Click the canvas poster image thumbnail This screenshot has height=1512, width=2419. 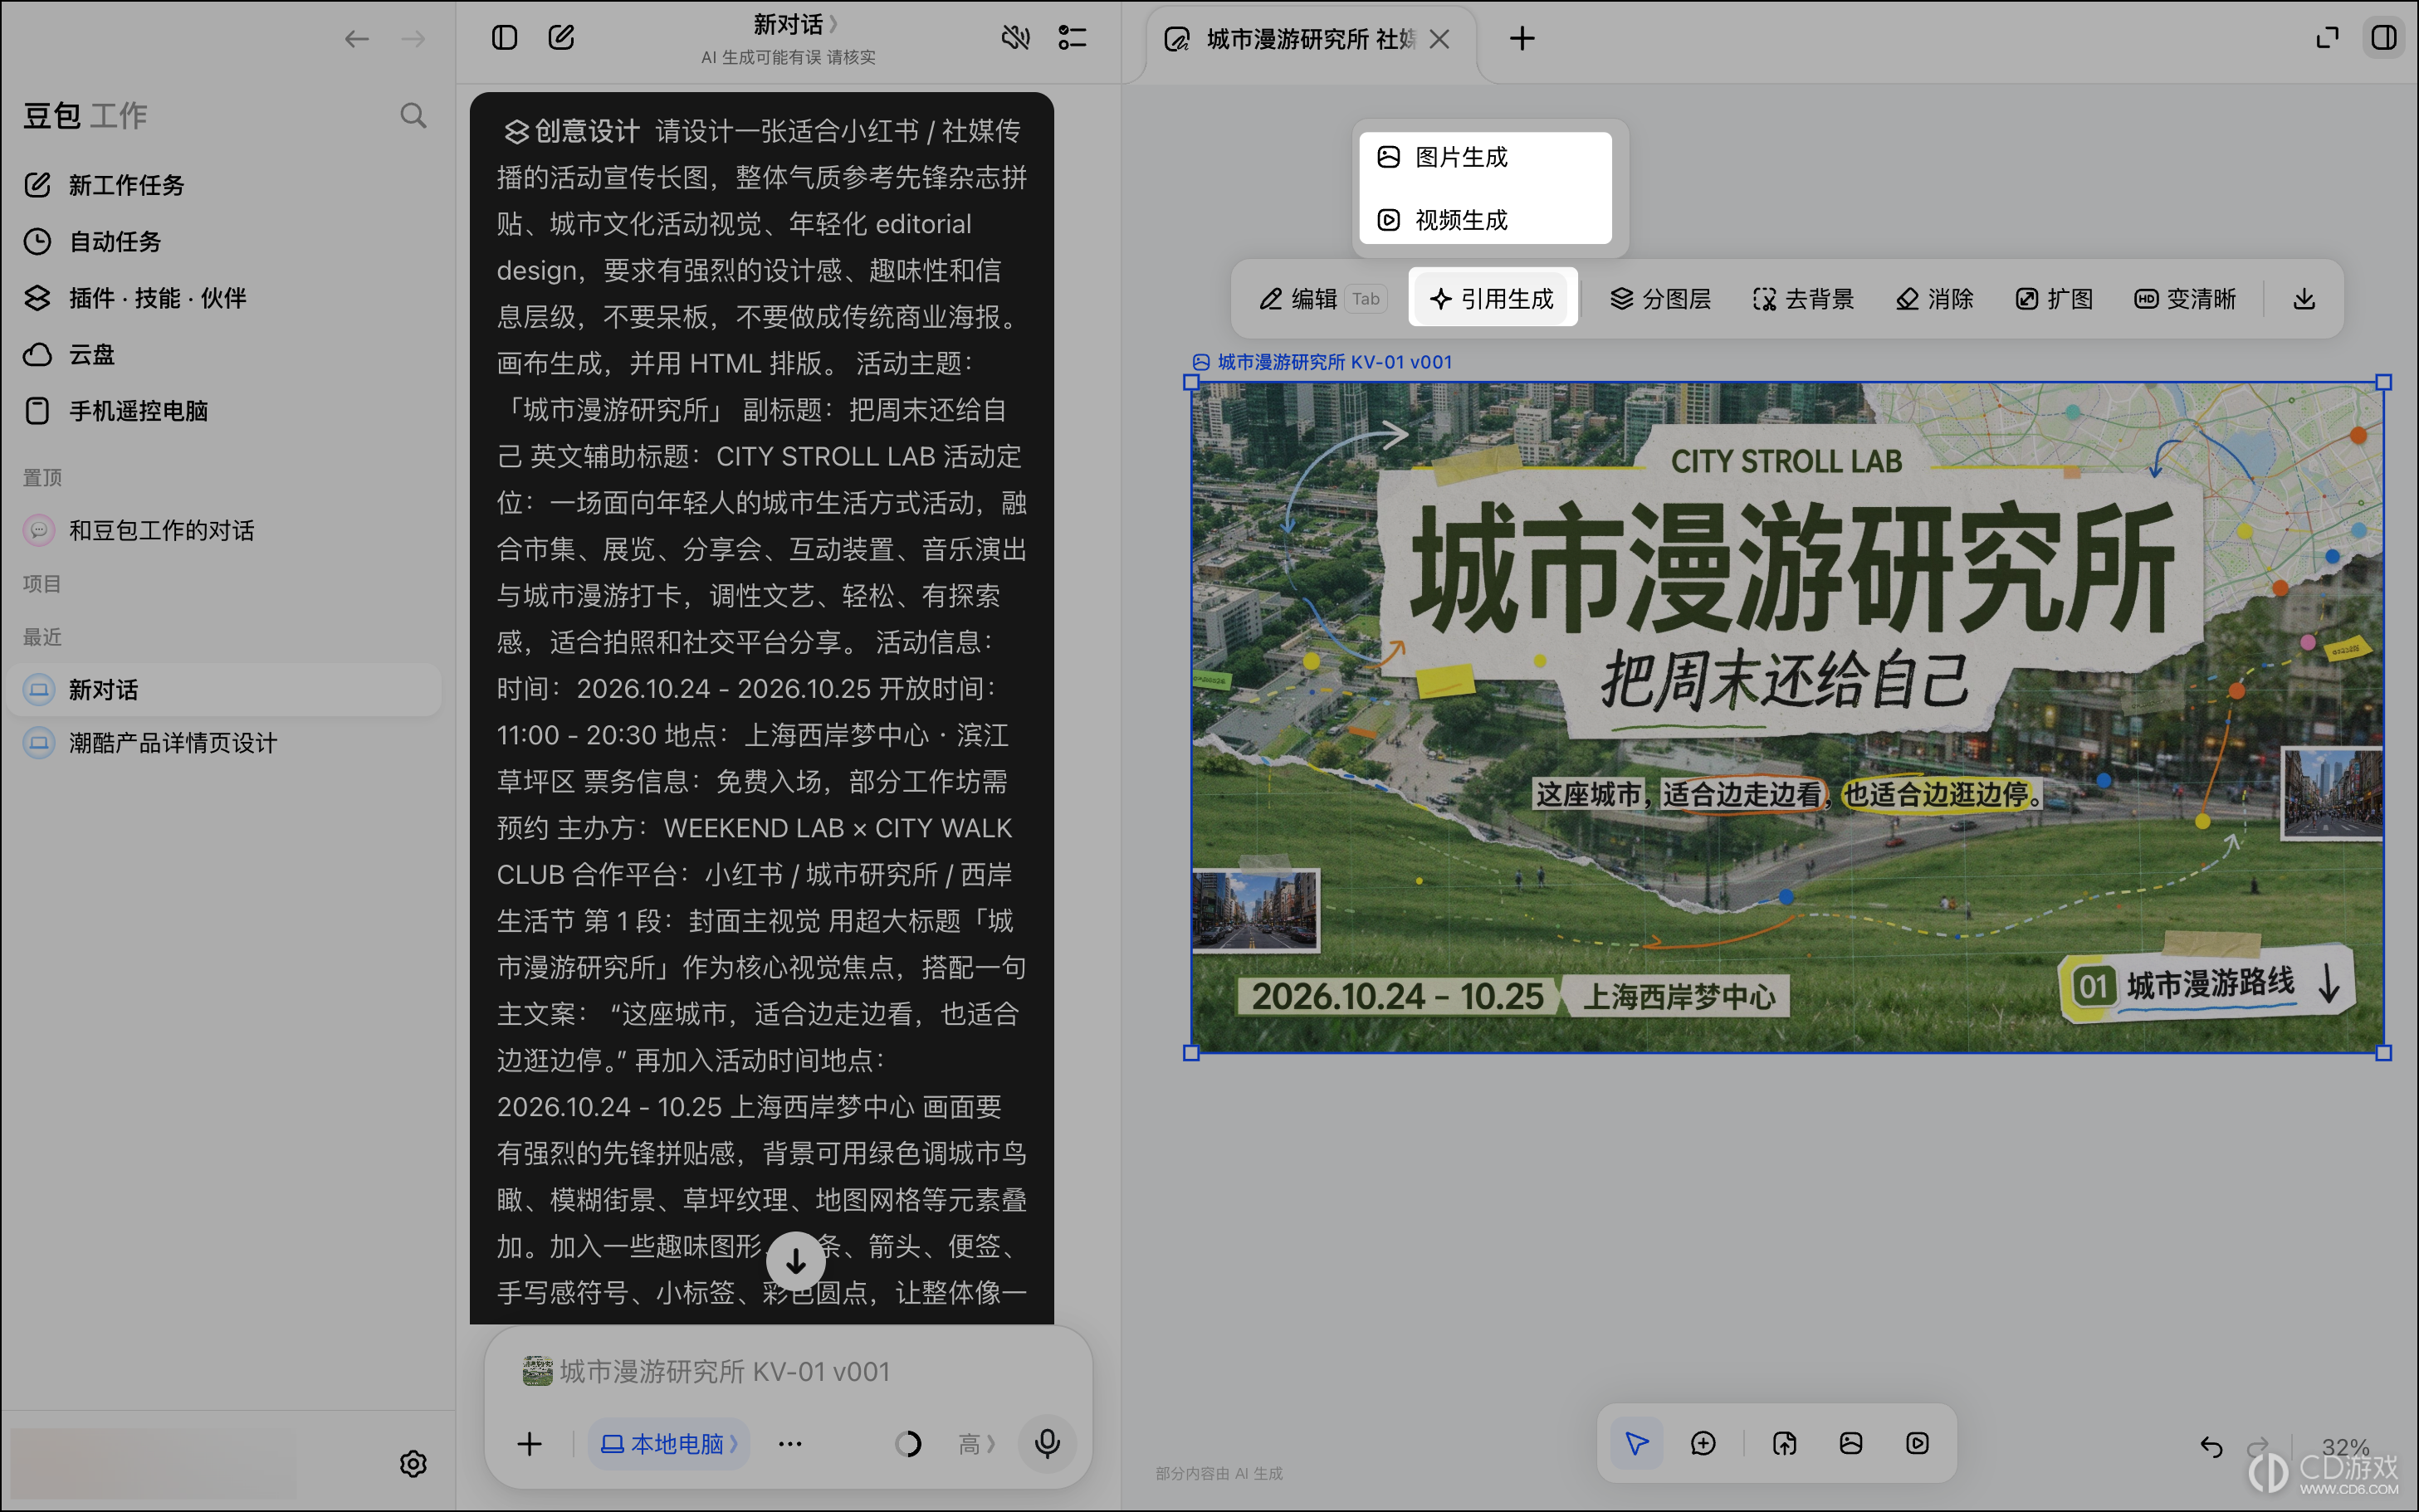pos(1787,716)
